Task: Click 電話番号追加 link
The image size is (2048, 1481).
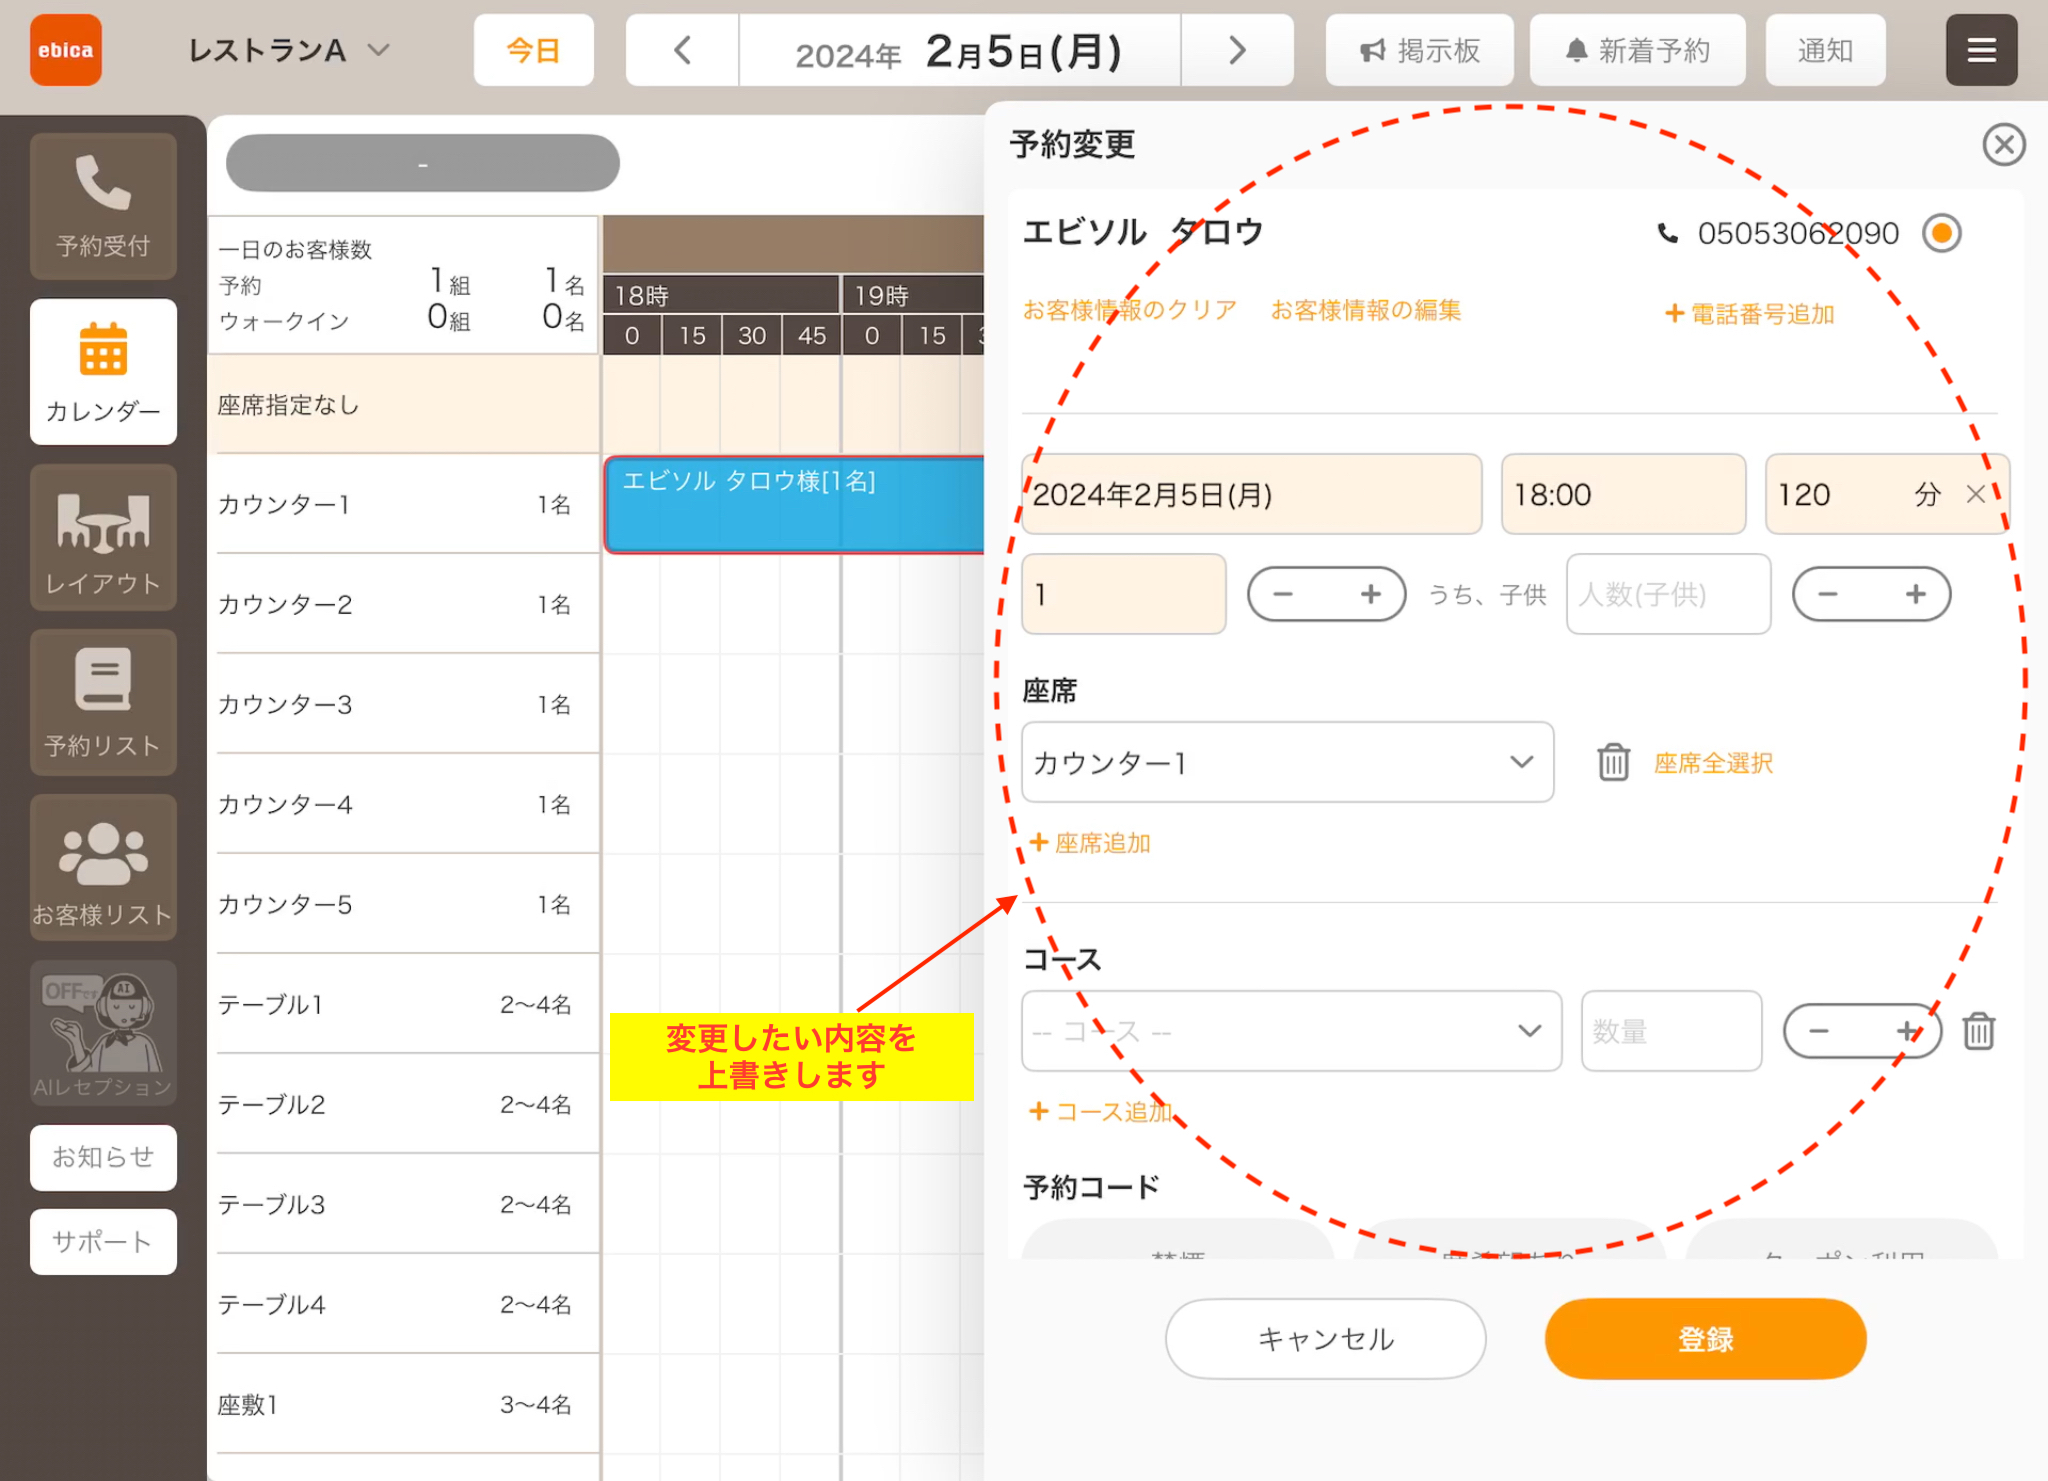Action: (x=1750, y=314)
